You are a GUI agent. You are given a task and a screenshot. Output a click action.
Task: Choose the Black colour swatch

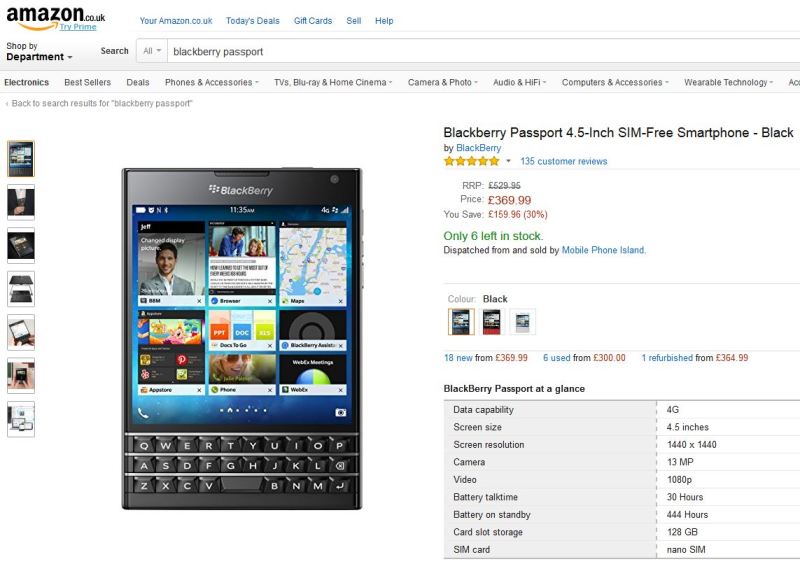click(x=461, y=322)
